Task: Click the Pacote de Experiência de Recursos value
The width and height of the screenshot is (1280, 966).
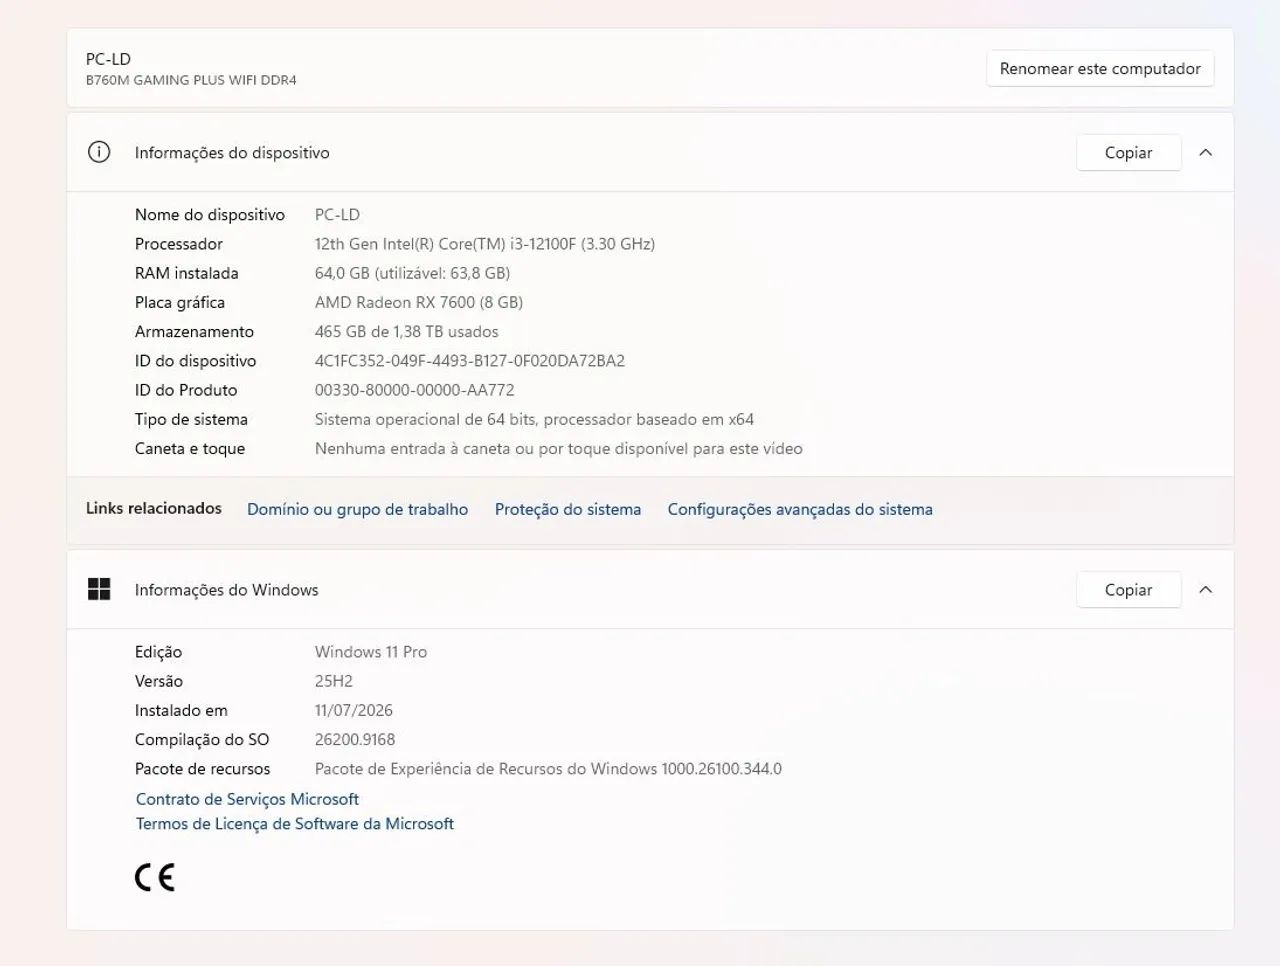Action: [548, 768]
